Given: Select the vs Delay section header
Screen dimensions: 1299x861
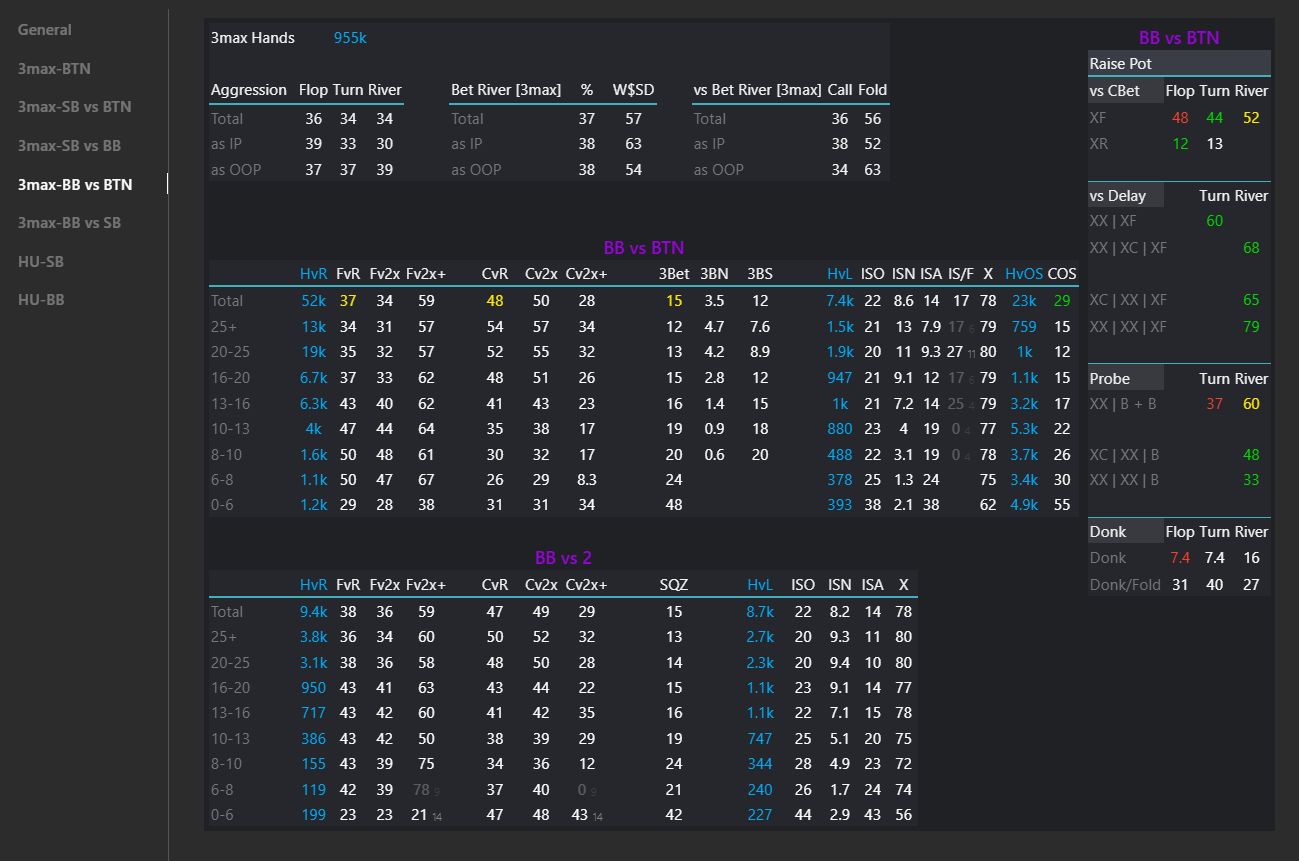Looking at the screenshot, I should click(1117, 196).
